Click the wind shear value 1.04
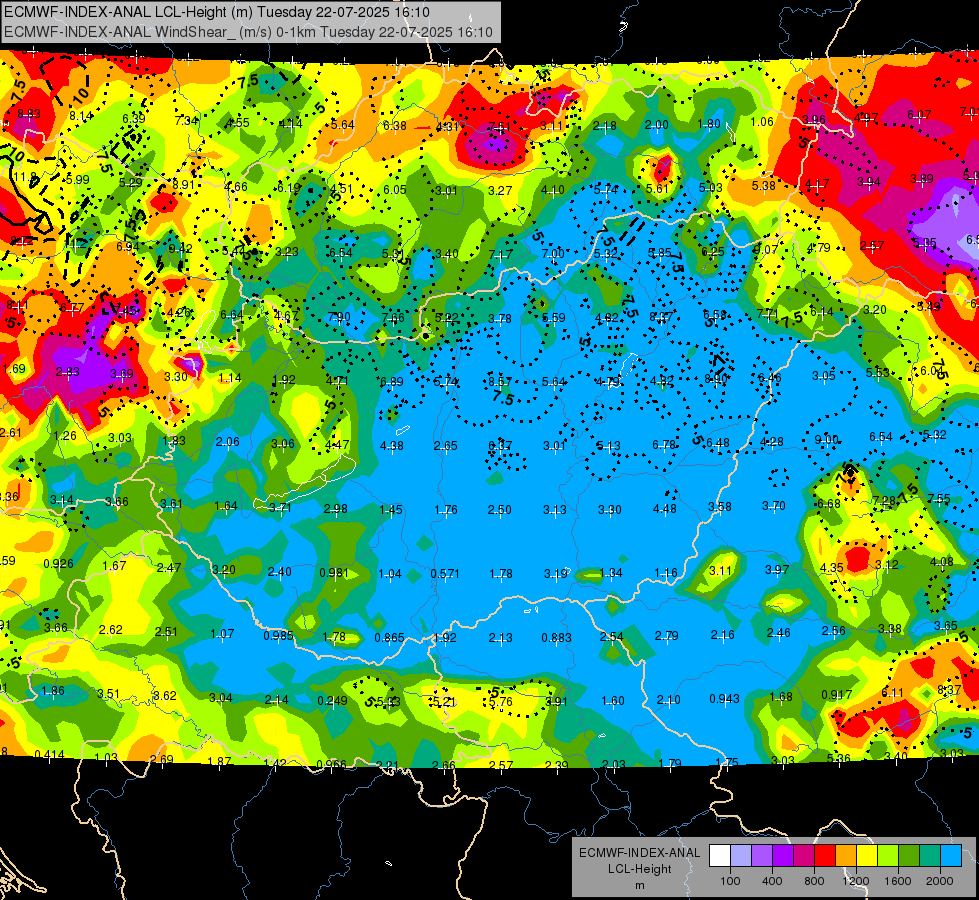This screenshot has height=900, width=979. [390, 574]
